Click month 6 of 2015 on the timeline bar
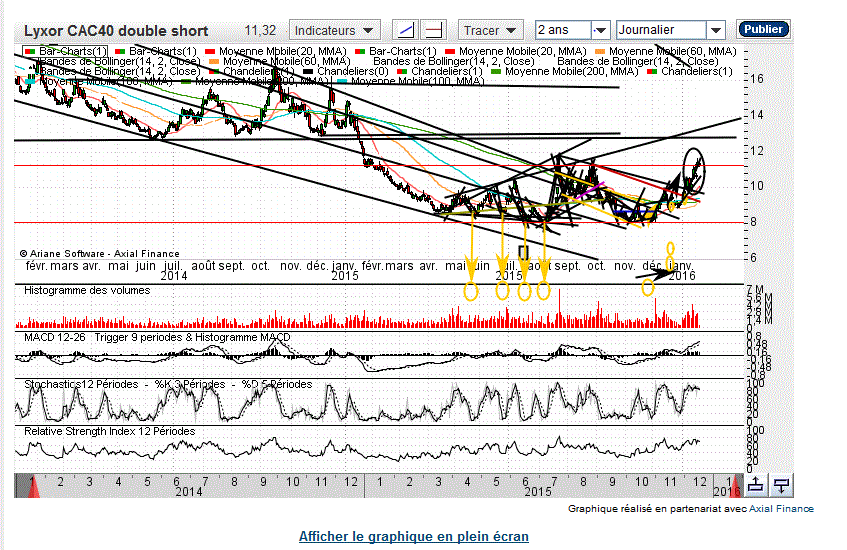 pos(525,481)
